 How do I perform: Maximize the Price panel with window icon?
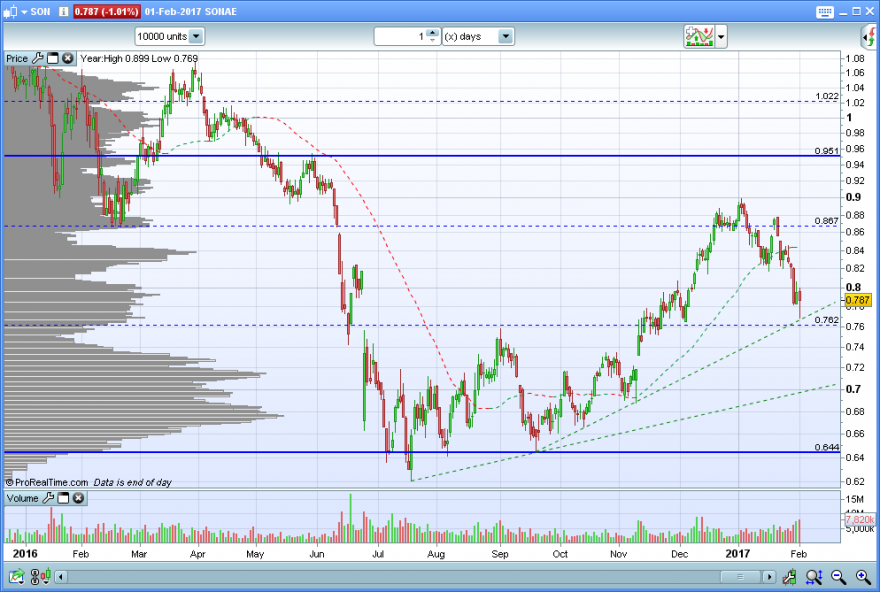pos(53,58)
